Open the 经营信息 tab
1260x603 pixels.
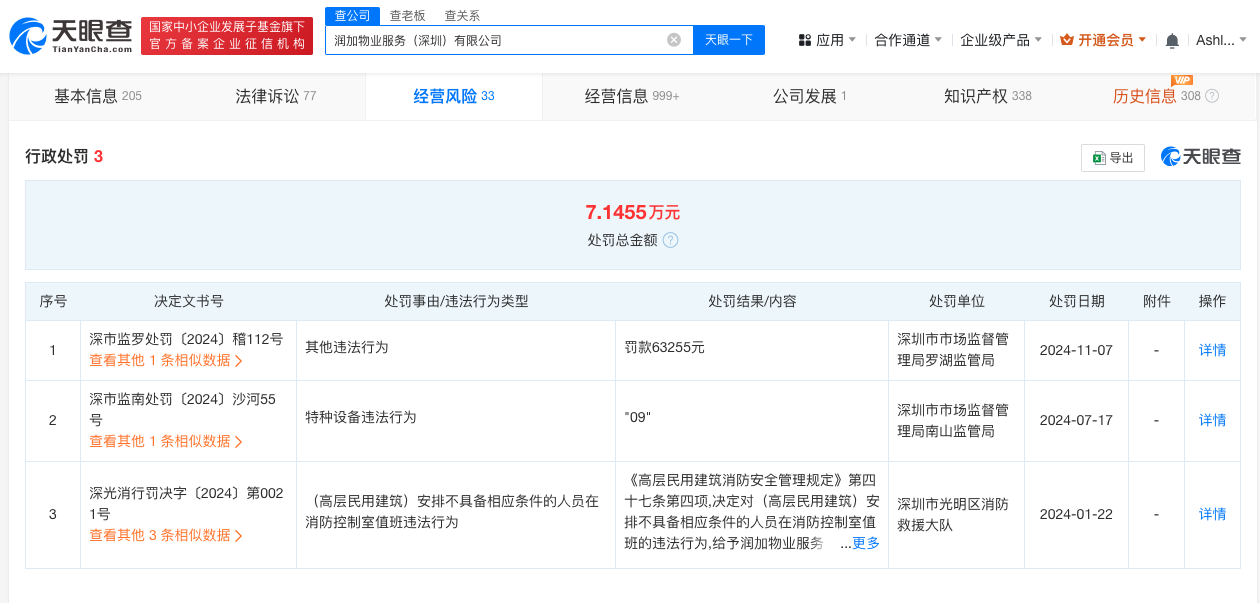tap(632, 96)
